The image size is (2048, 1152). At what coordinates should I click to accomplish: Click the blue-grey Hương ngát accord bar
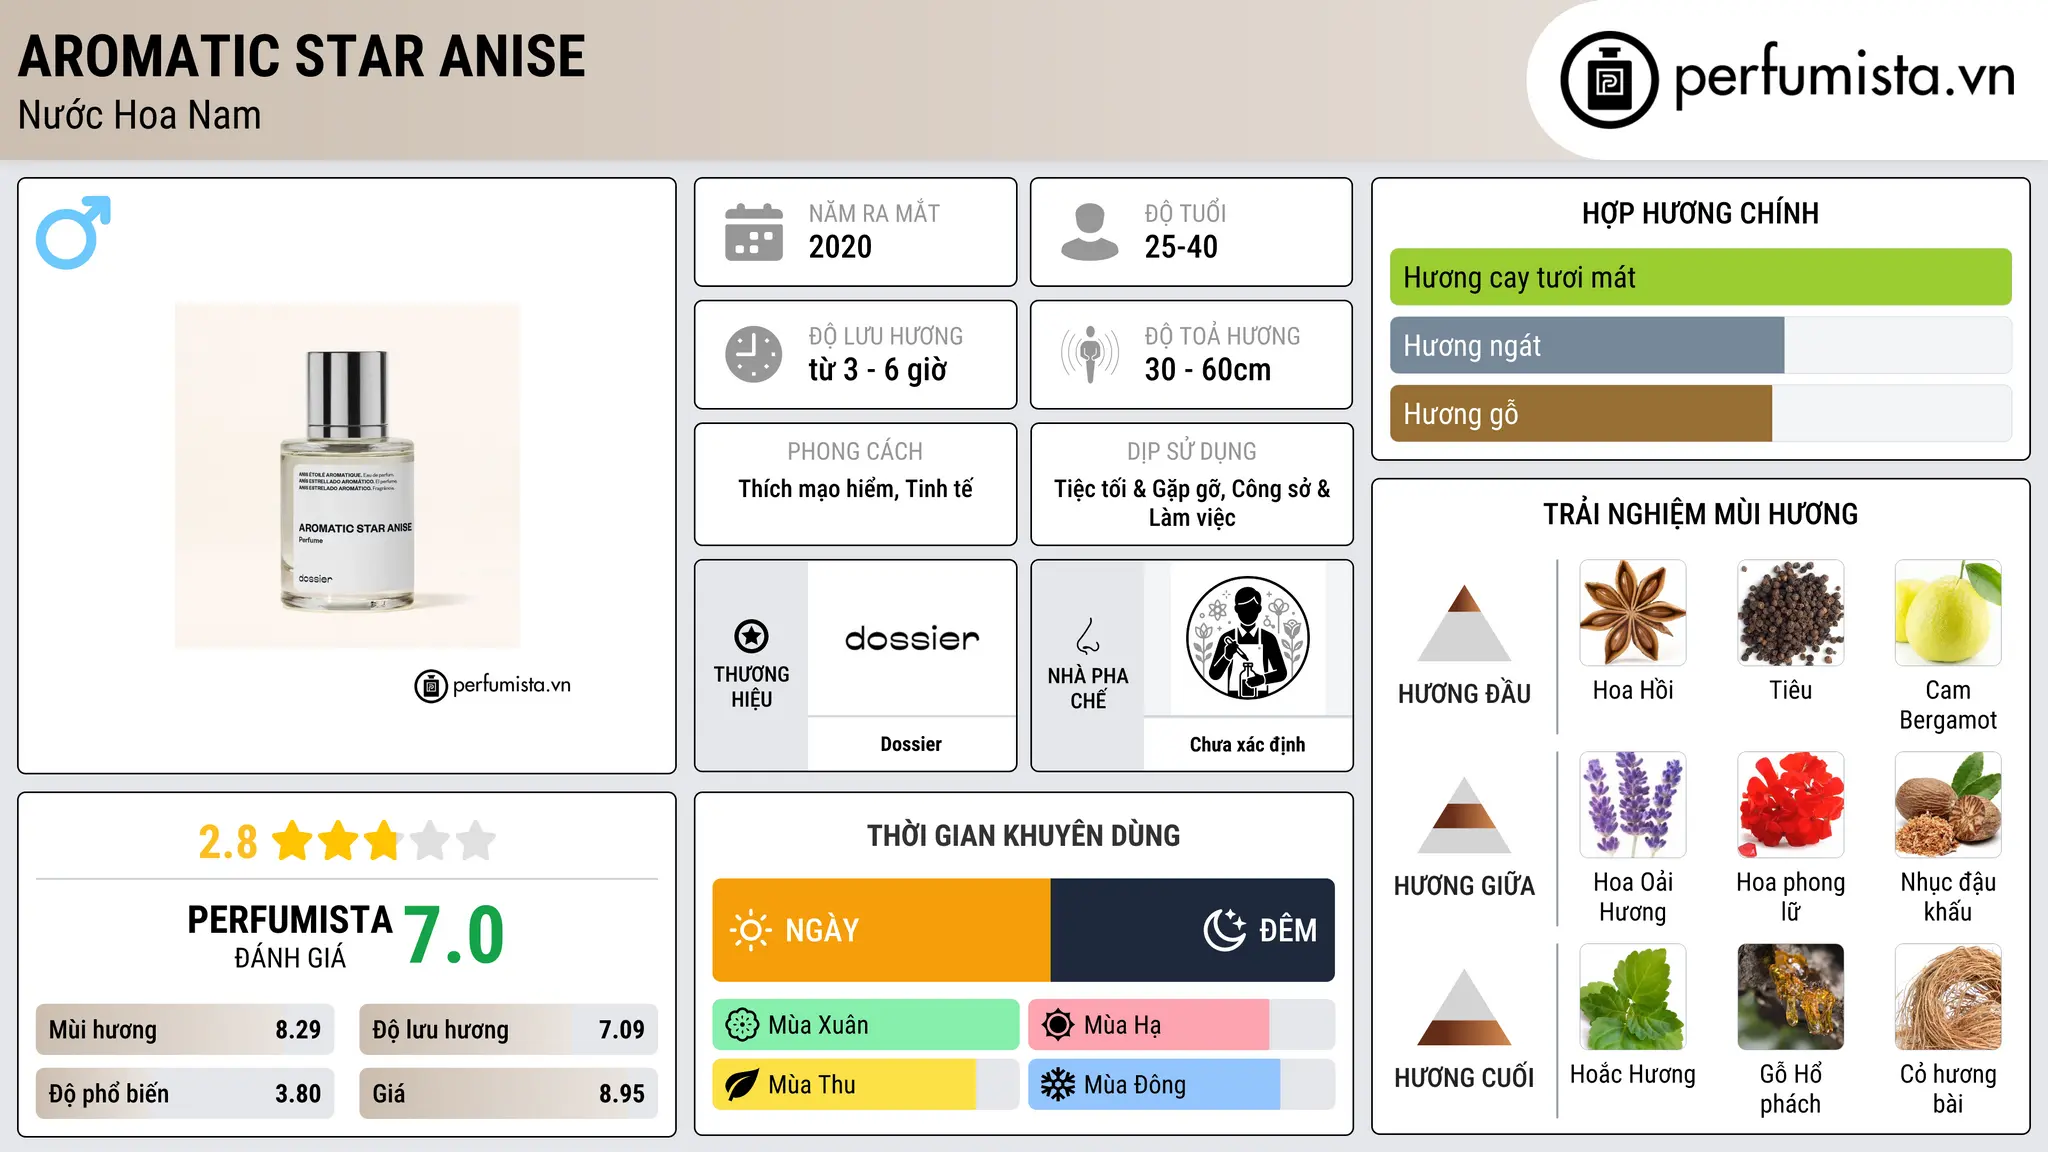click(x=1587, y=345)
